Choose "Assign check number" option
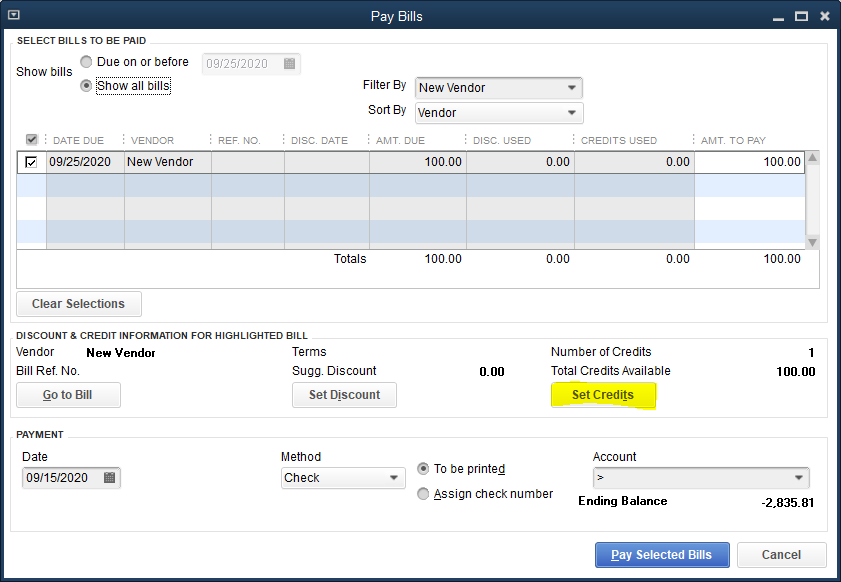 423,494
